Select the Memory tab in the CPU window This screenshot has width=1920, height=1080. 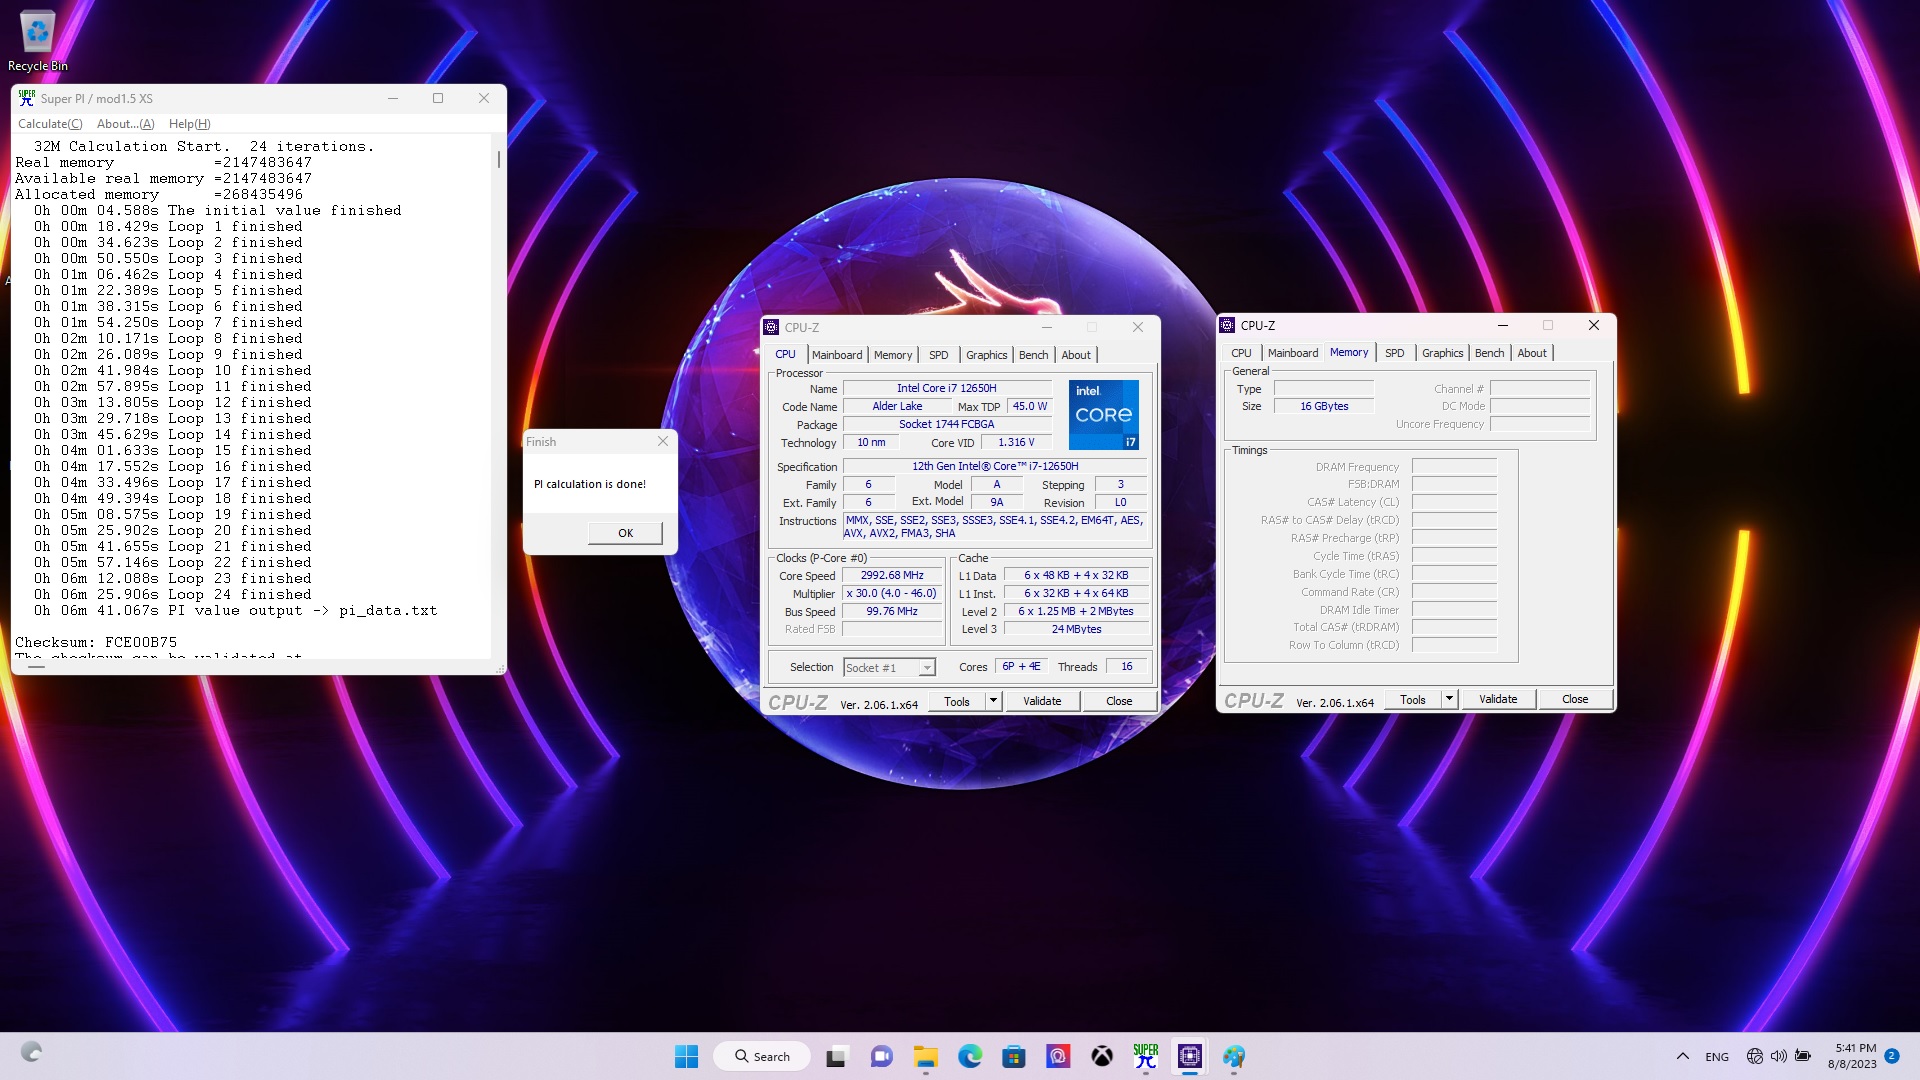(x=893, y=355)
